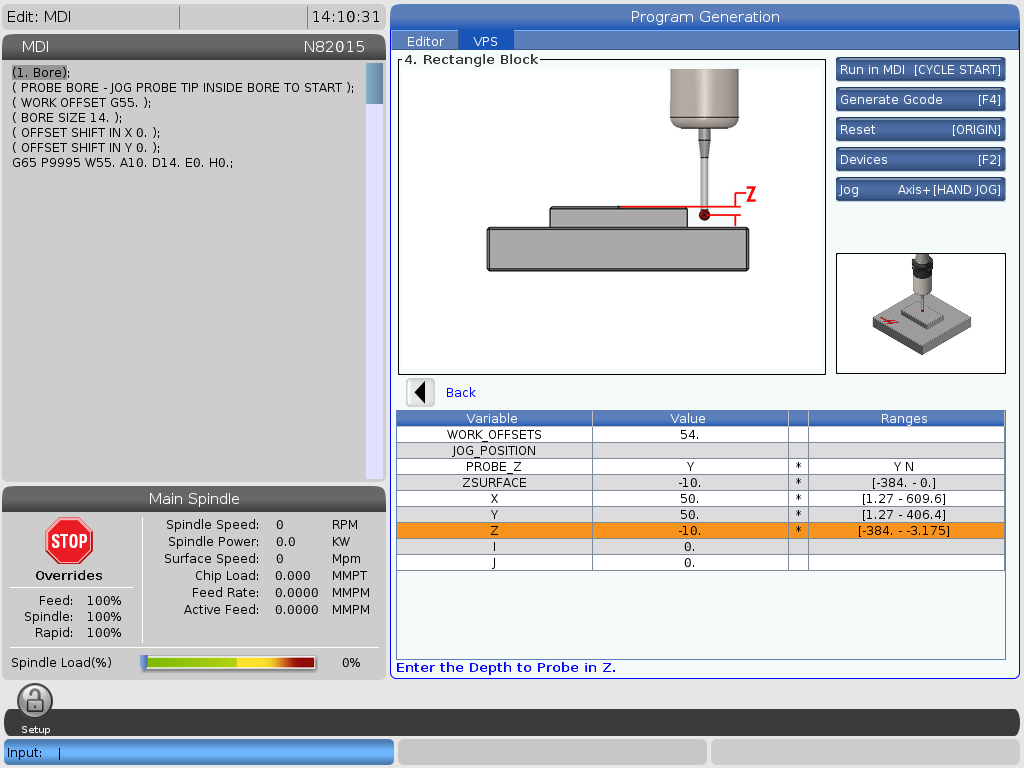Viewport: 1024px width, 768px height.
Task: Click the (1. Bore) program line
Action: [x=40, y=72]
